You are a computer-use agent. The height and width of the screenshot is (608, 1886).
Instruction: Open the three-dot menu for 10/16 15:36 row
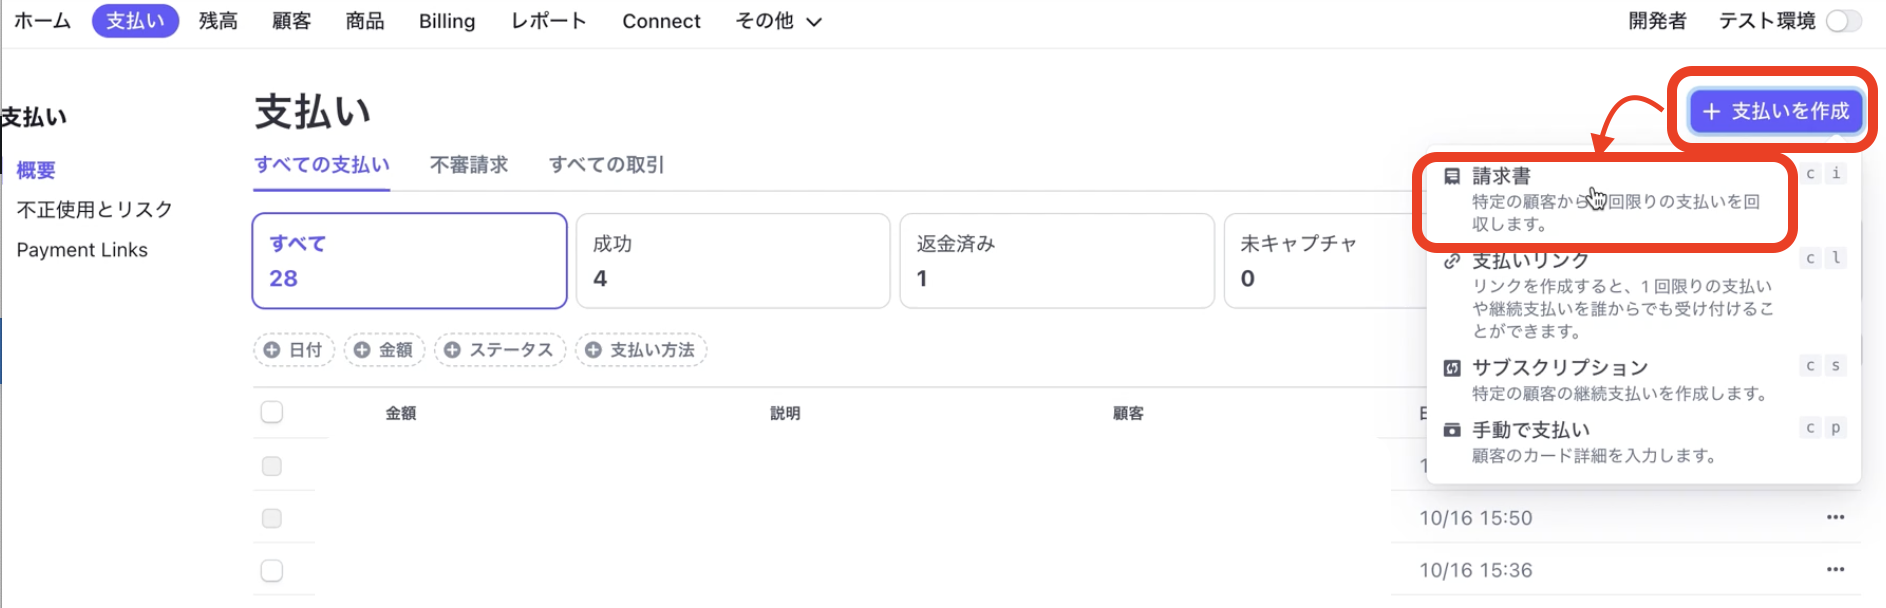[x=1835, y=569]
